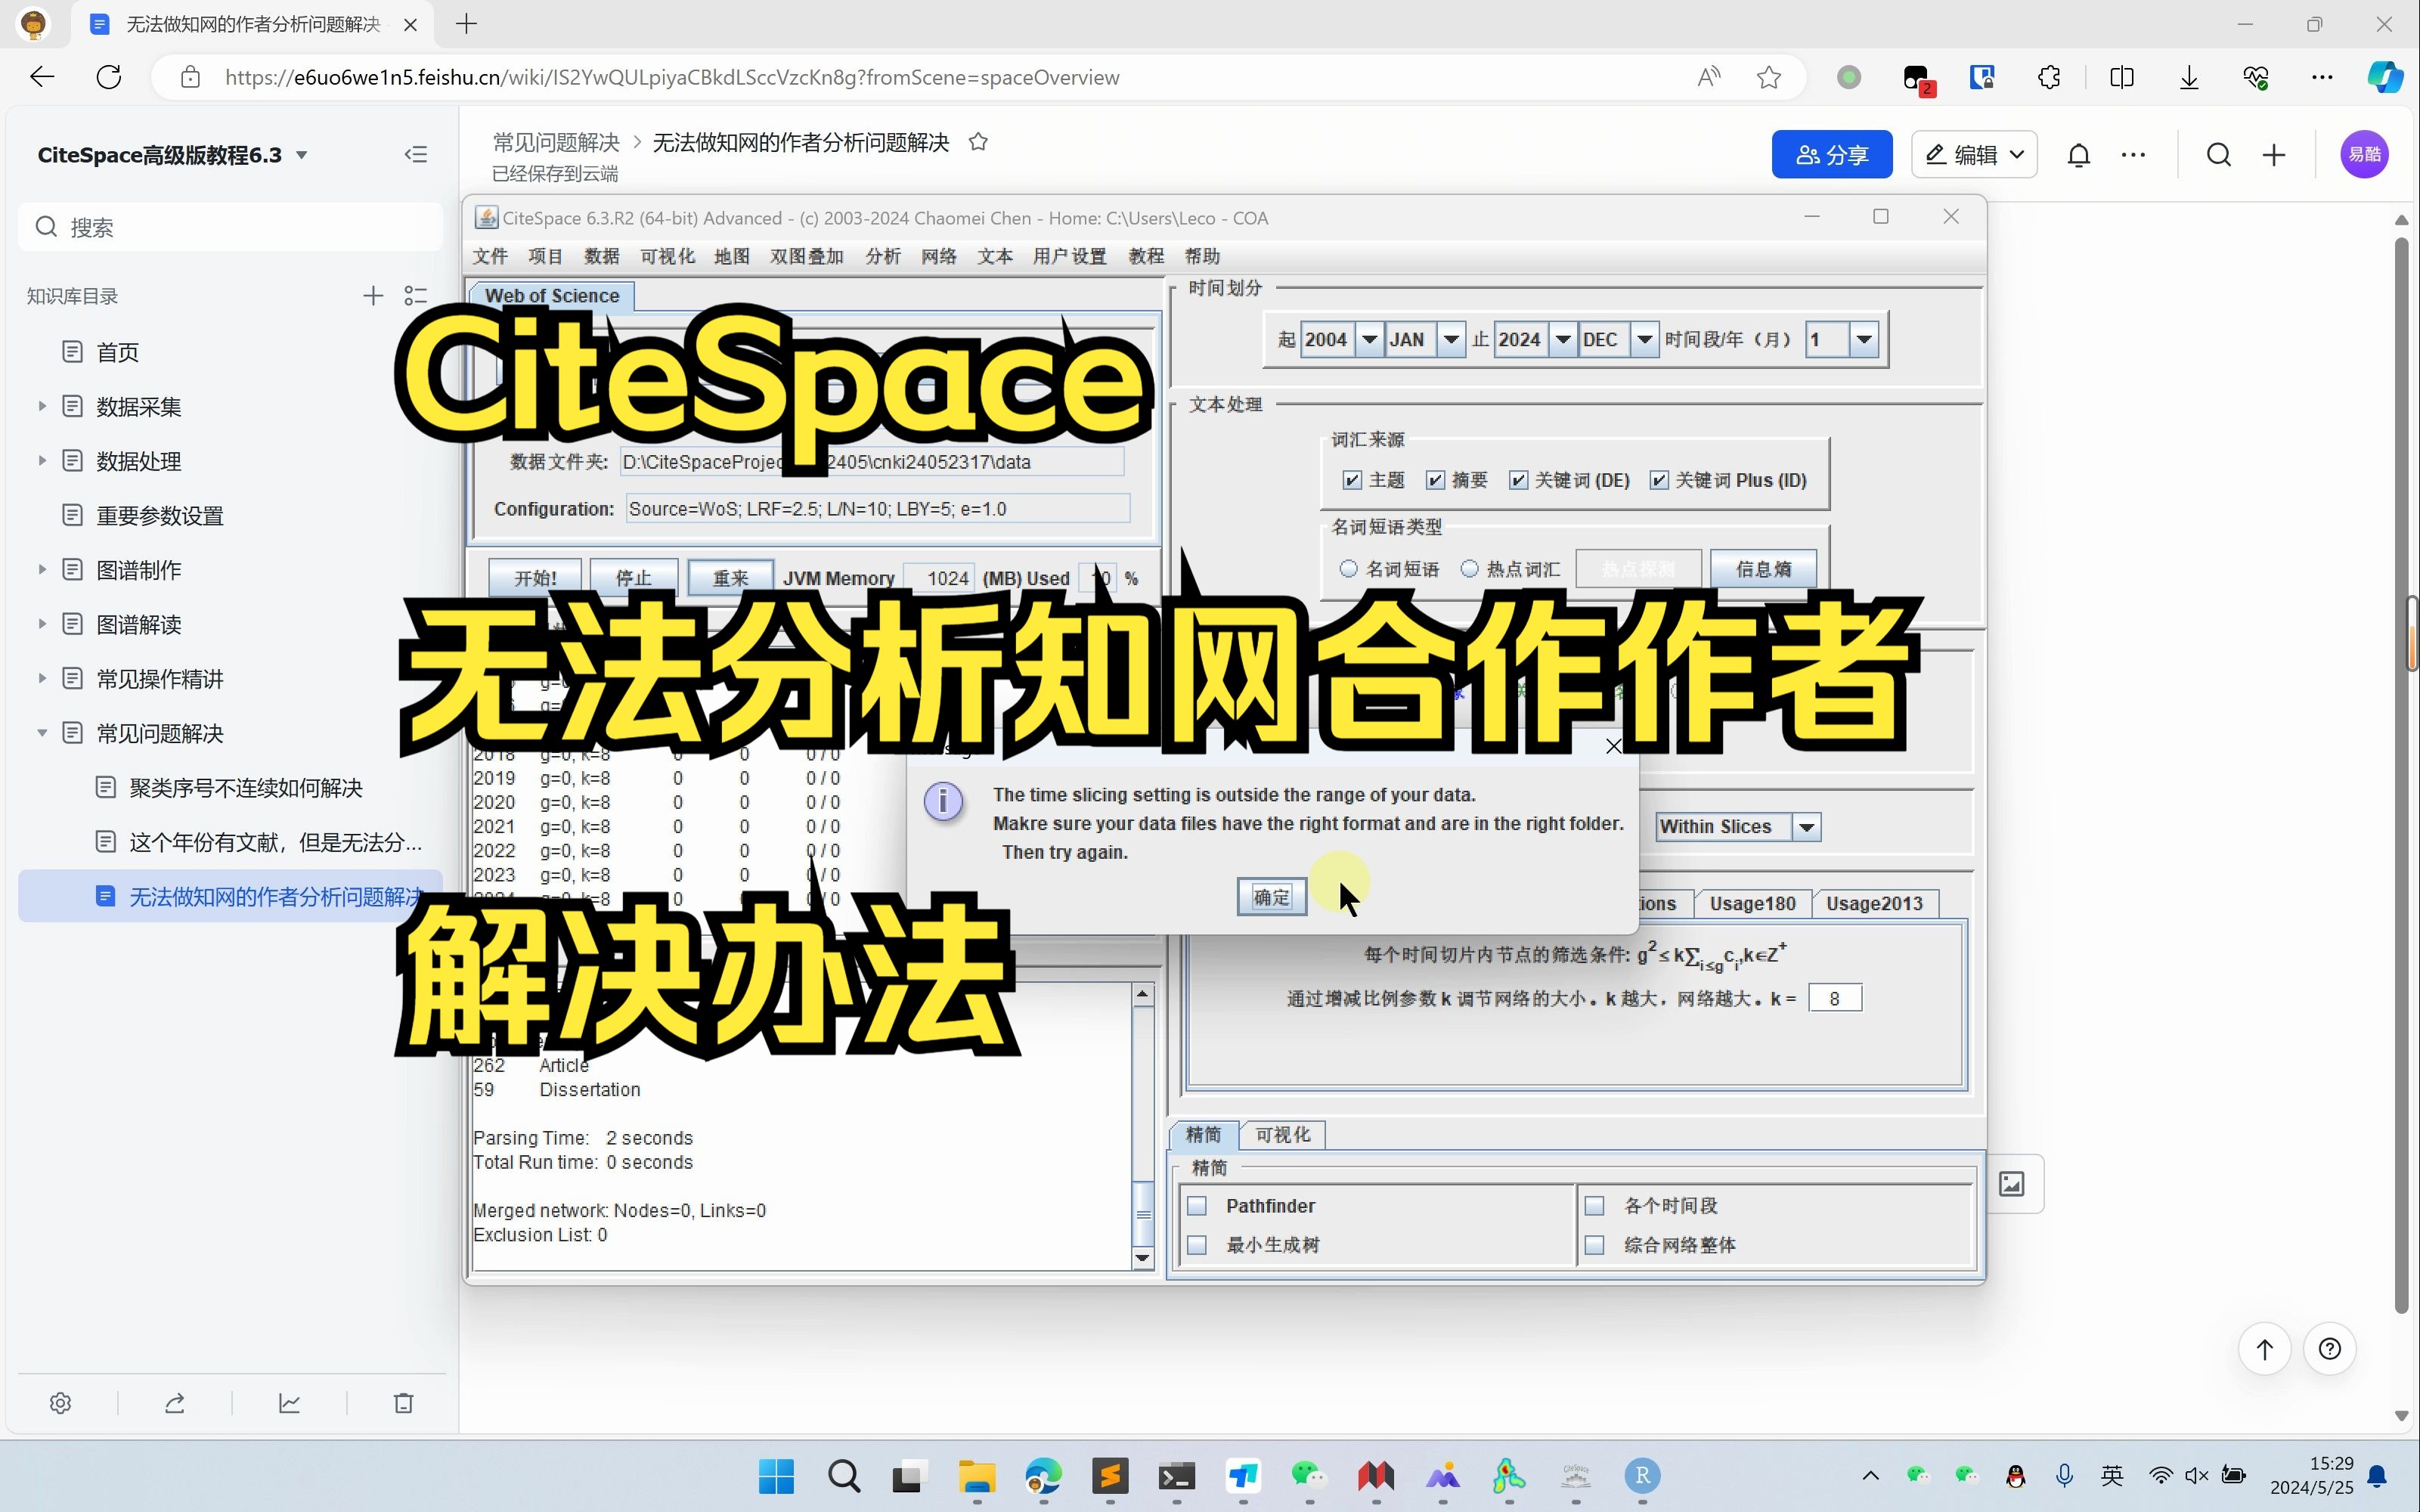The height and width of the screenshot is (1512, 2420).
Task: Open the read aloud icon in address bar
Action: point(1709,77)
